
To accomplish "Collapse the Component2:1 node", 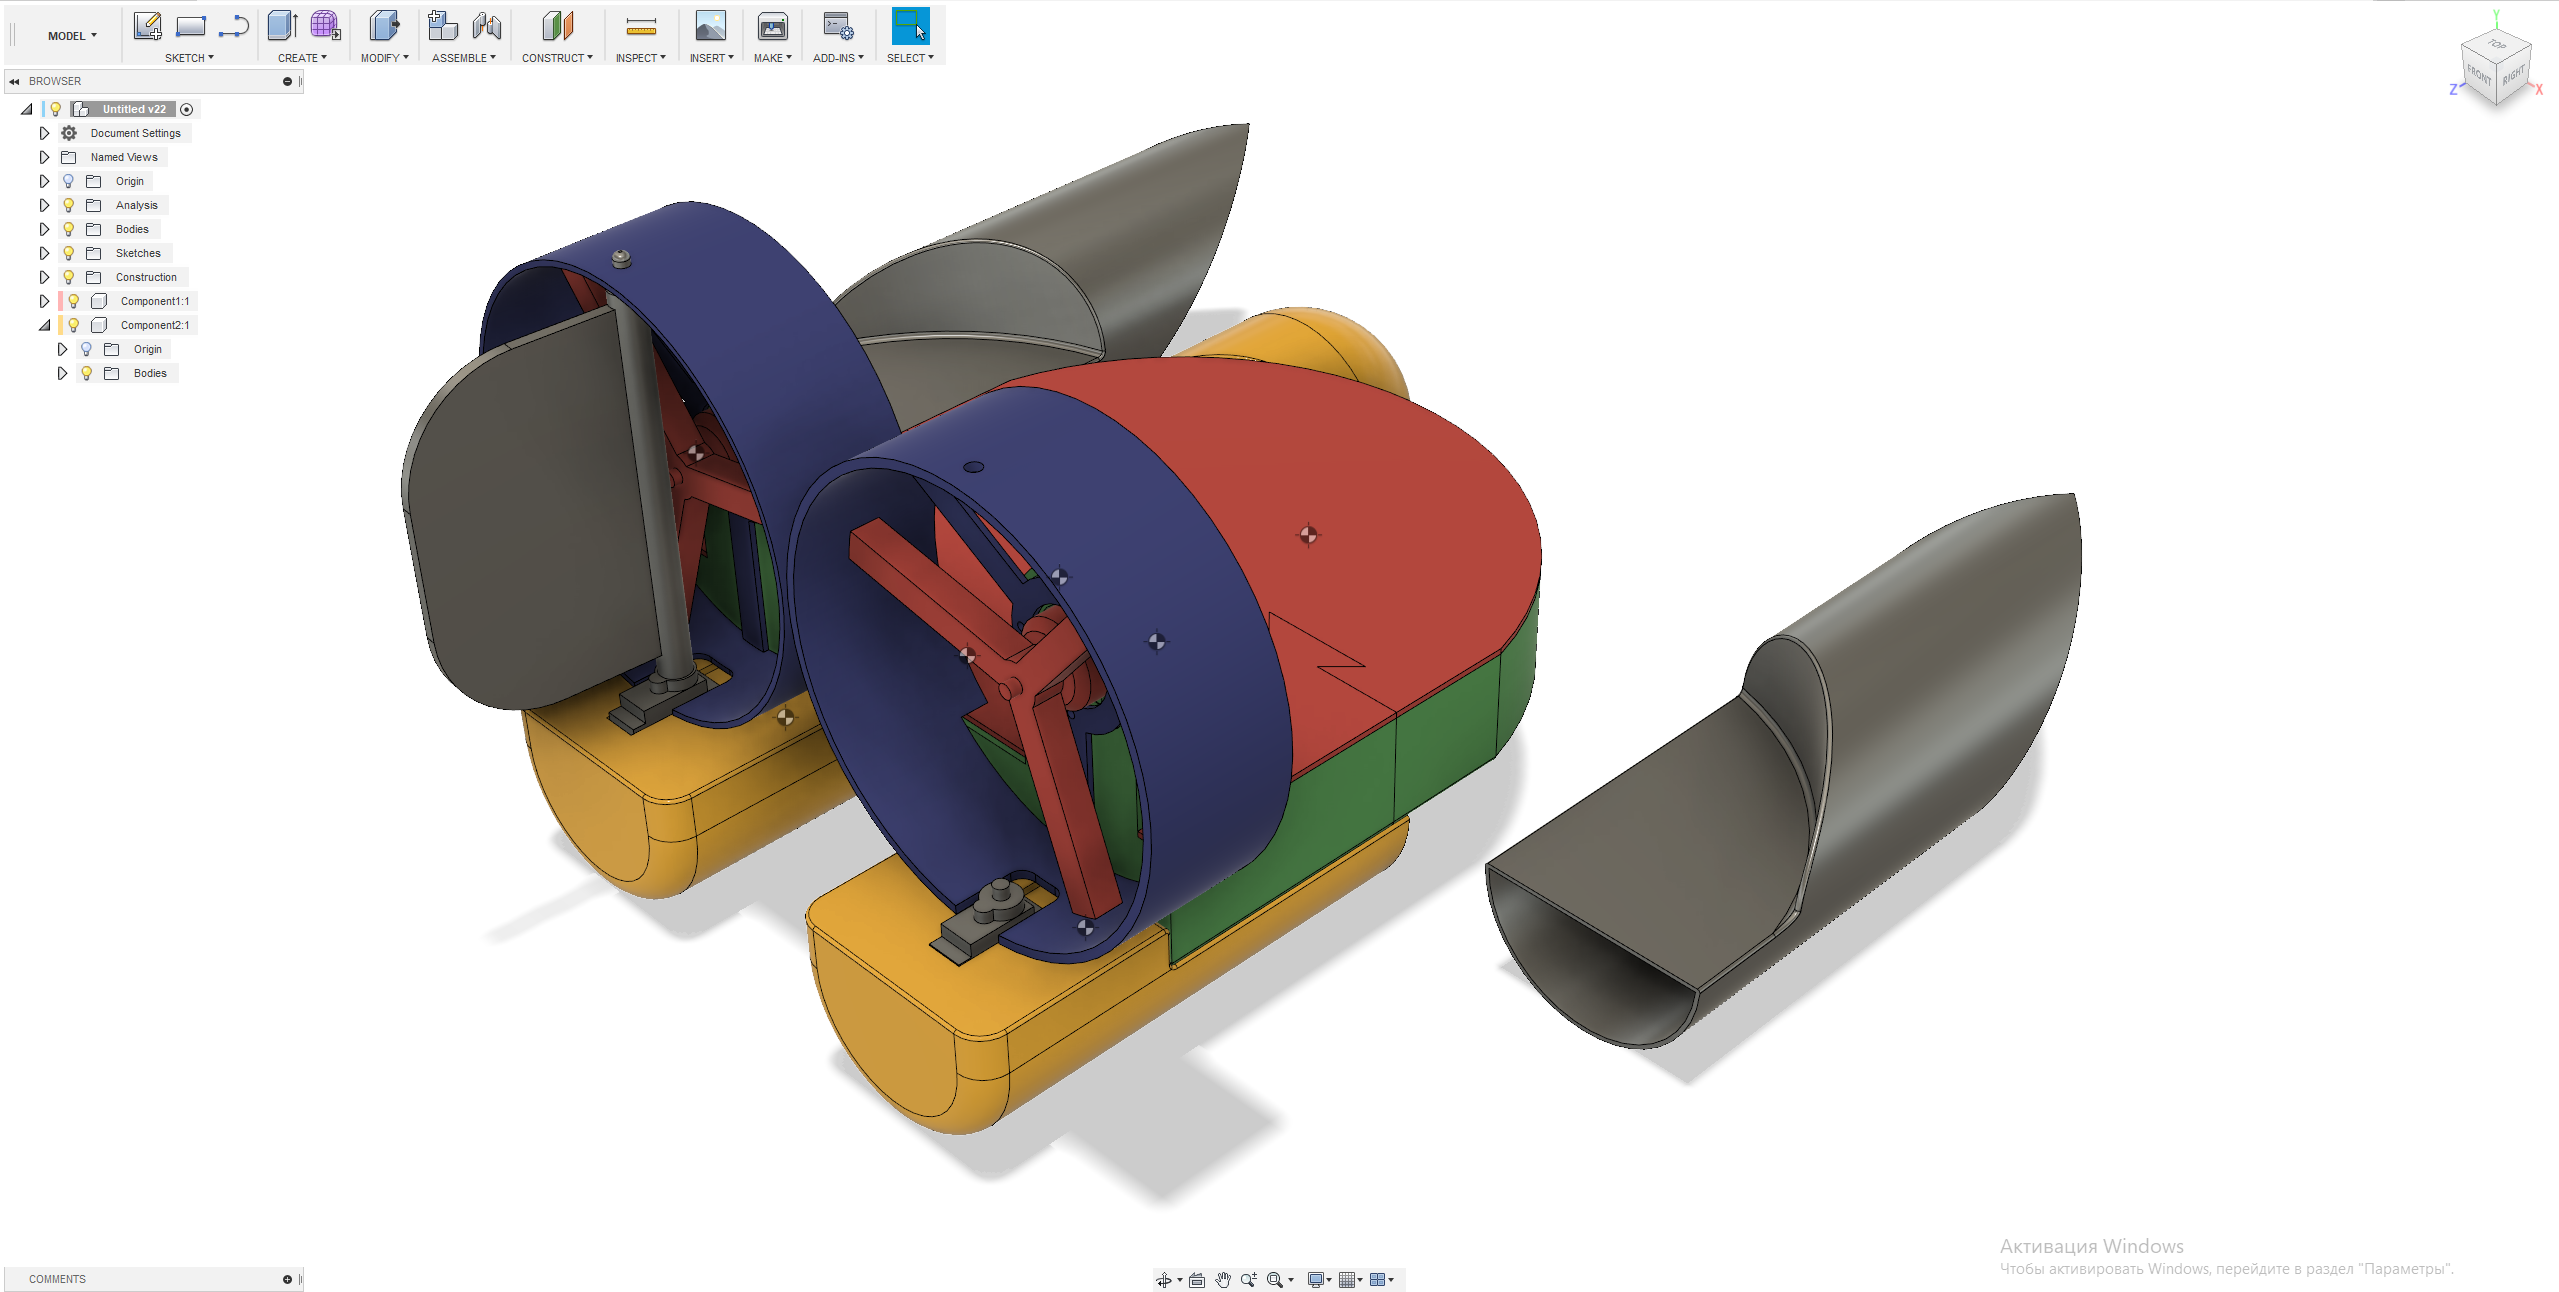I will click(44, 325).
